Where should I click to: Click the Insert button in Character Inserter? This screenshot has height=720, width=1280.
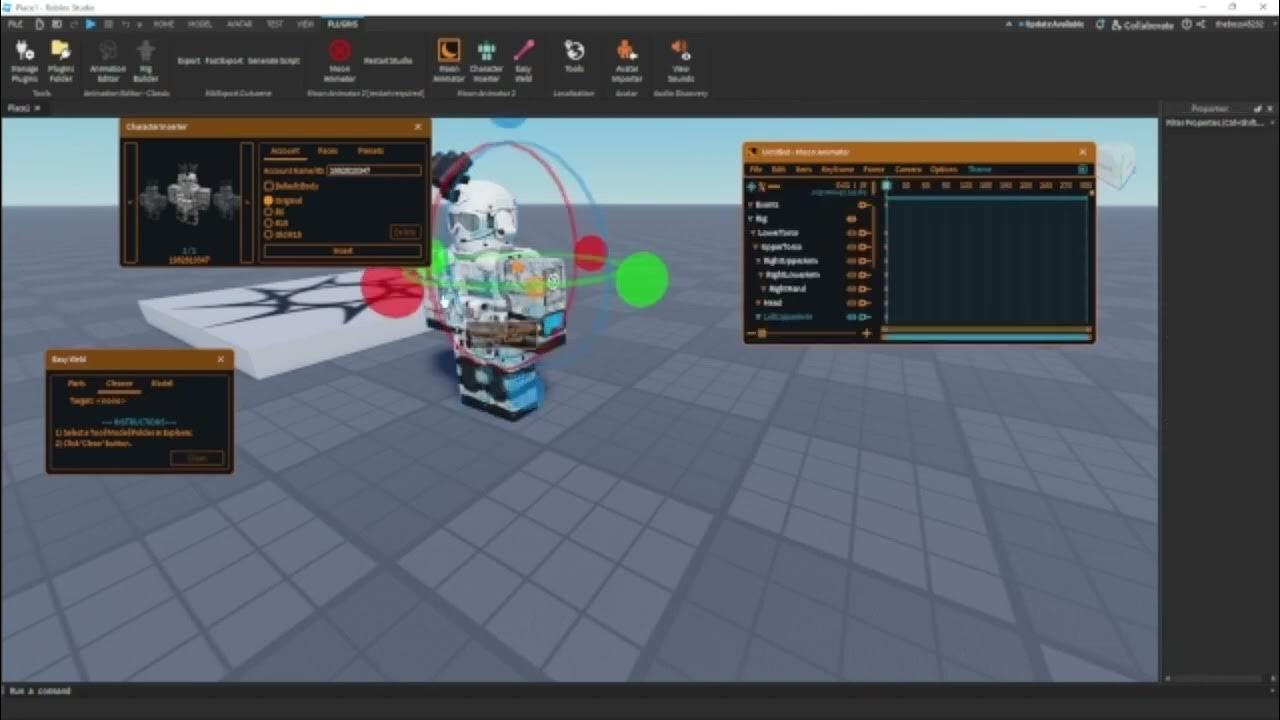(x=342, y=251)
